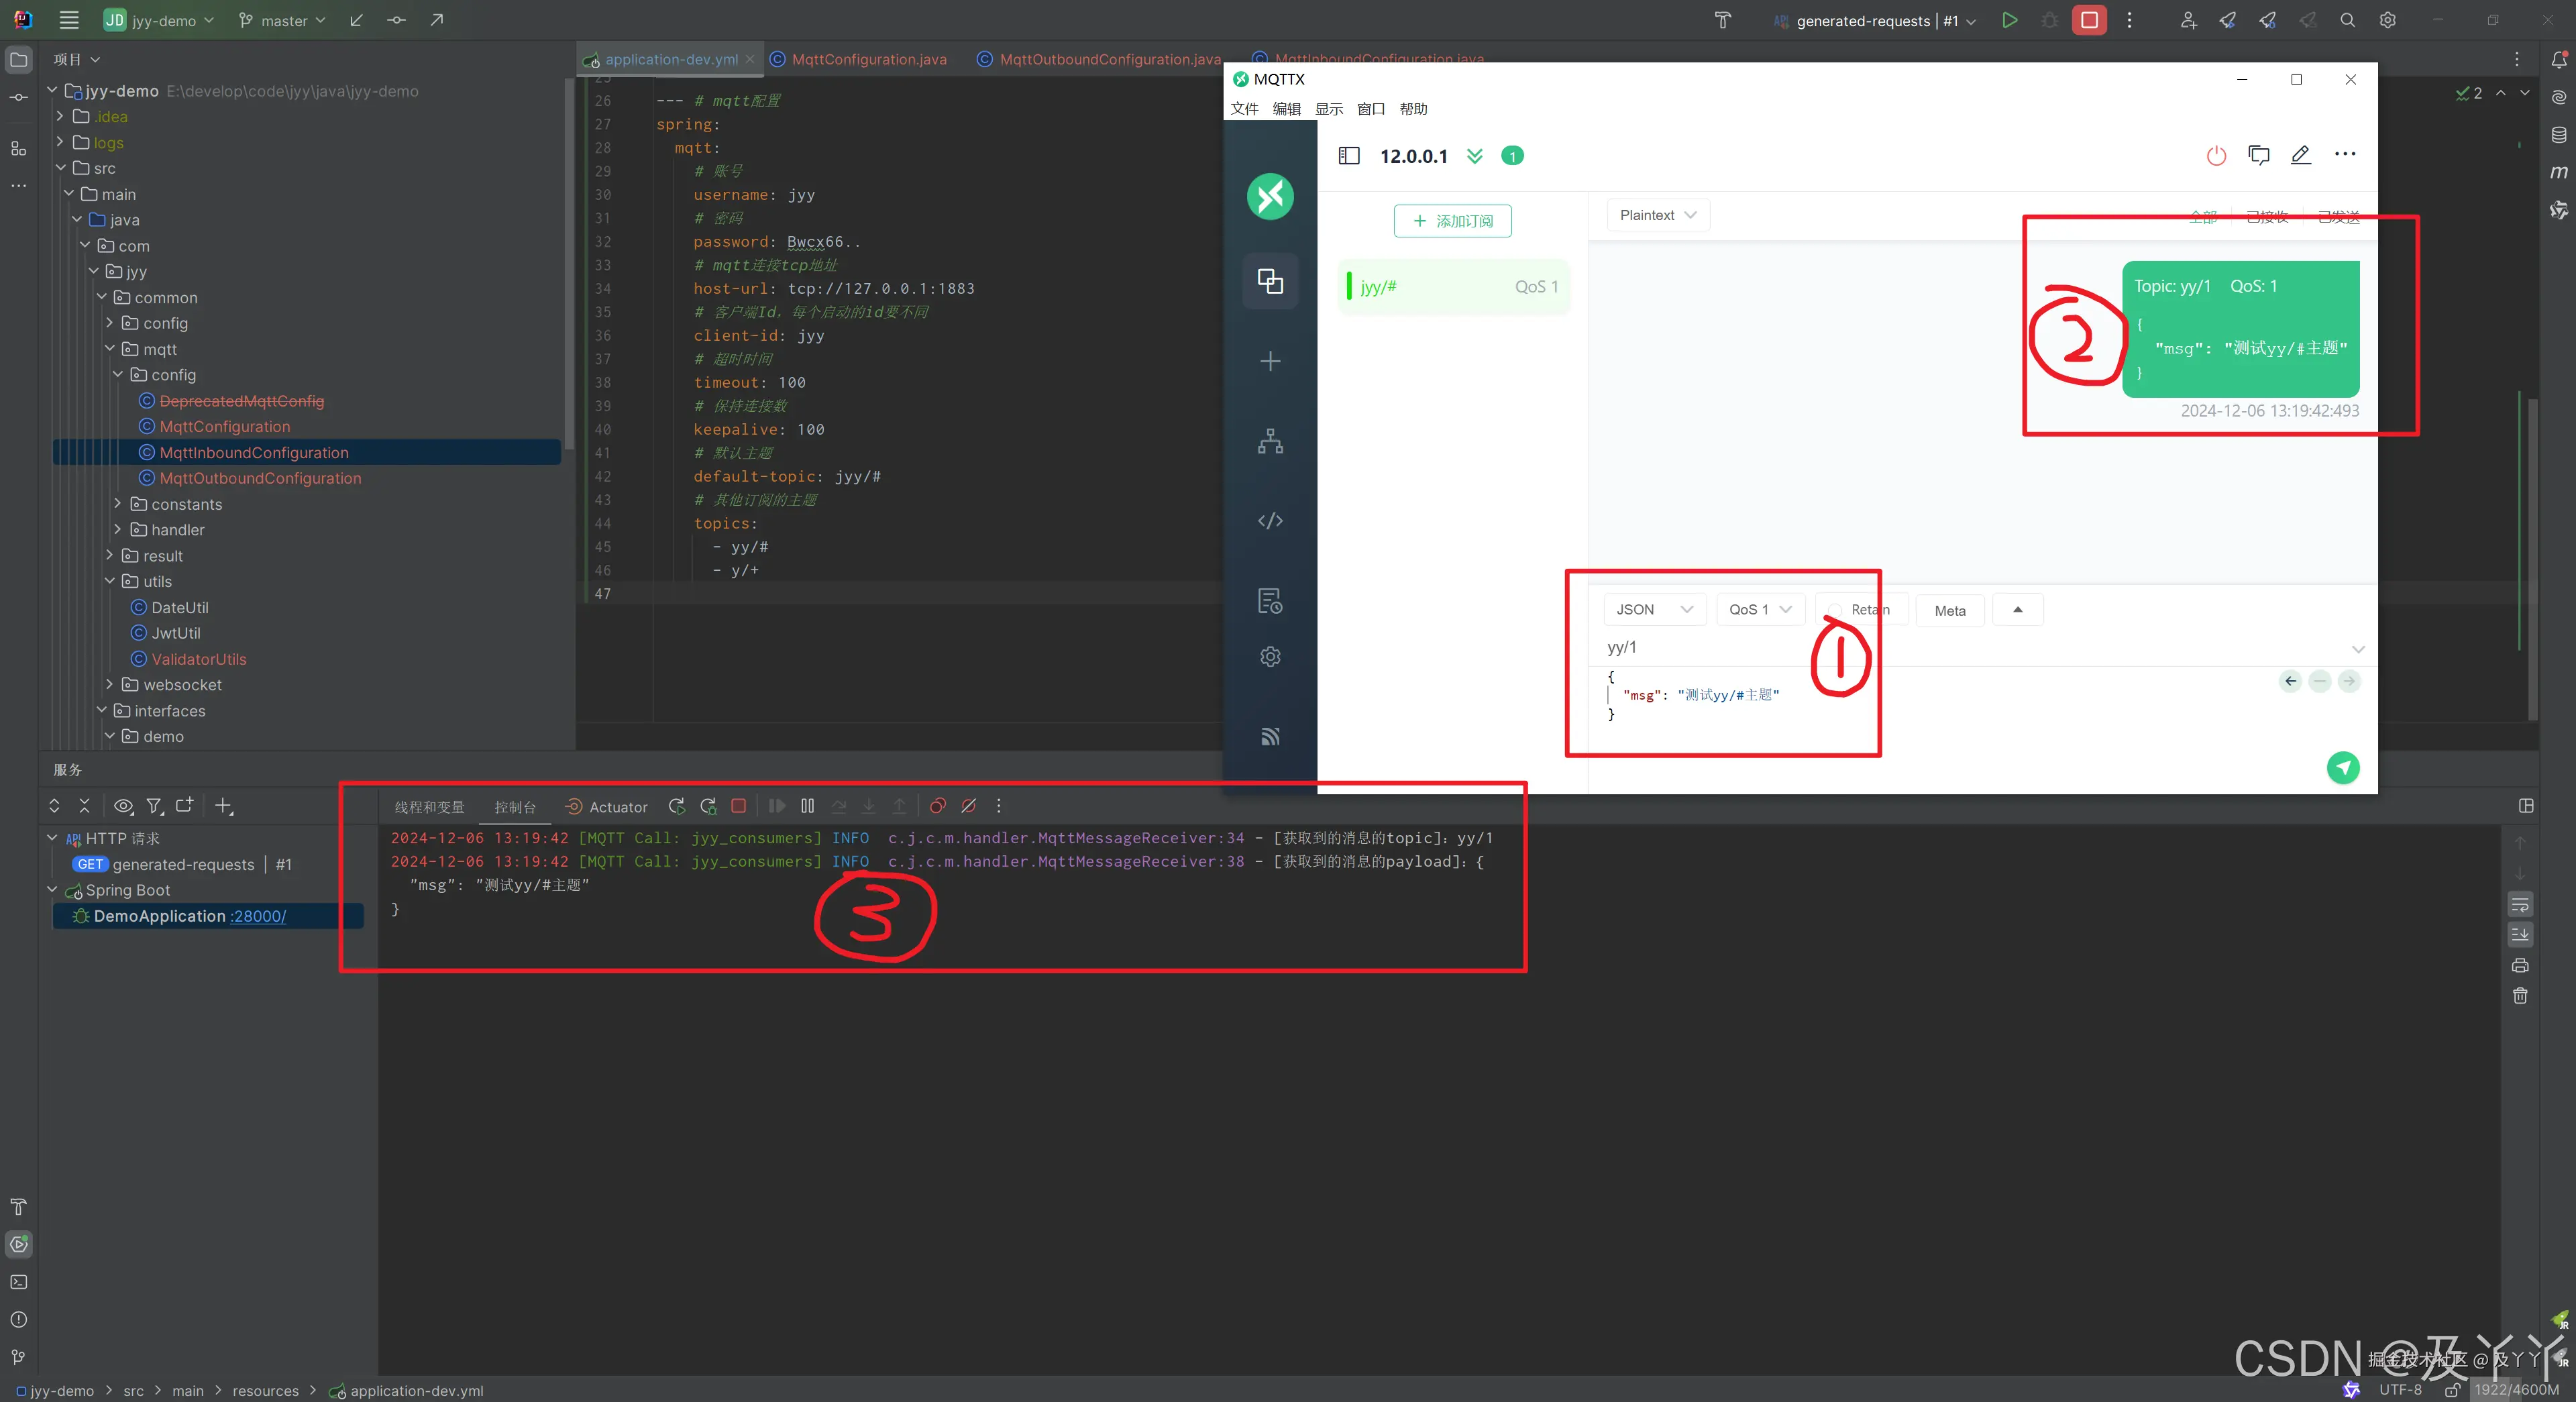Screen dimensions: 2576x1402
Task: Expand the constants folder in project tree
Action: tap(118, 504)
